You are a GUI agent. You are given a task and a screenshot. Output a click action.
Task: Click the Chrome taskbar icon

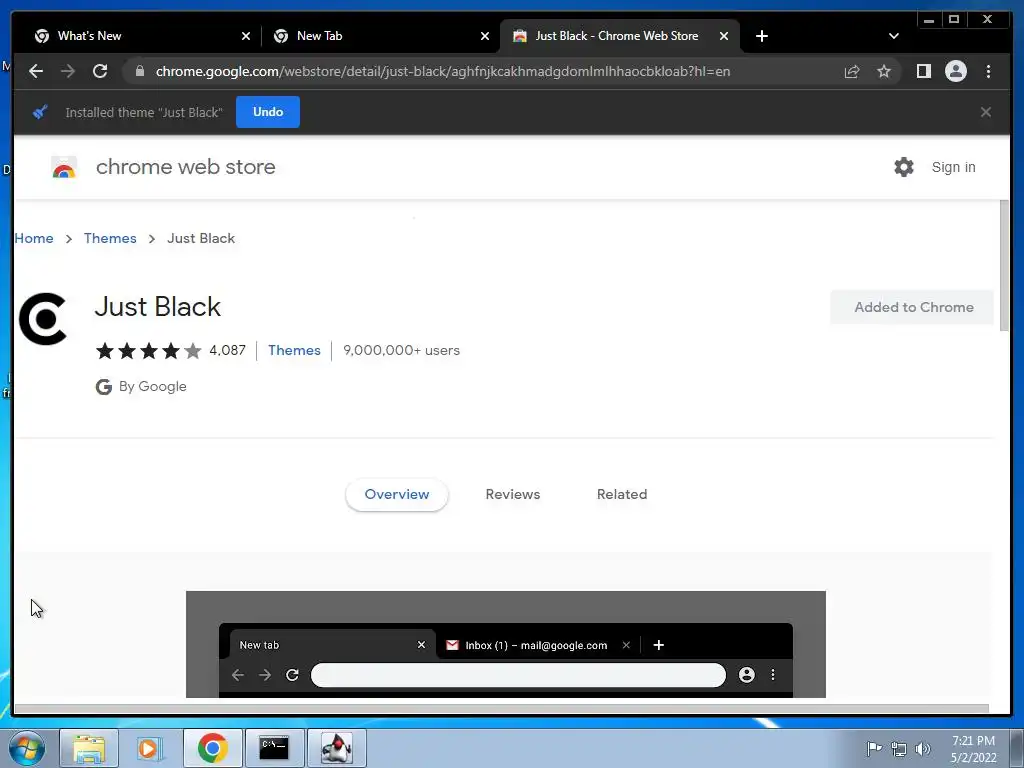click(212, 748)
